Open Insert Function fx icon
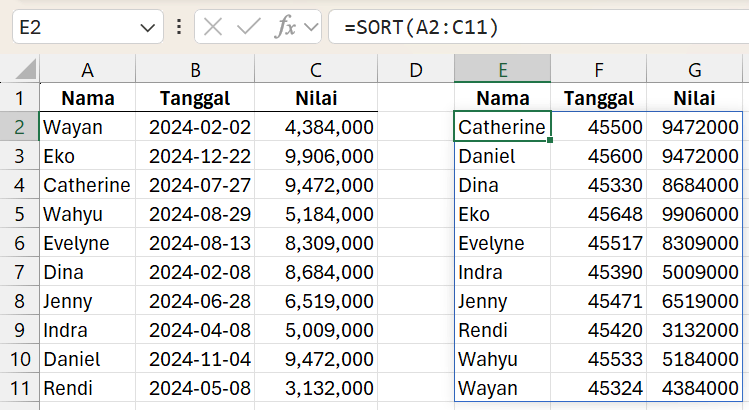The image size is (749, 410). pyautogui.click(x=285, y=27)
